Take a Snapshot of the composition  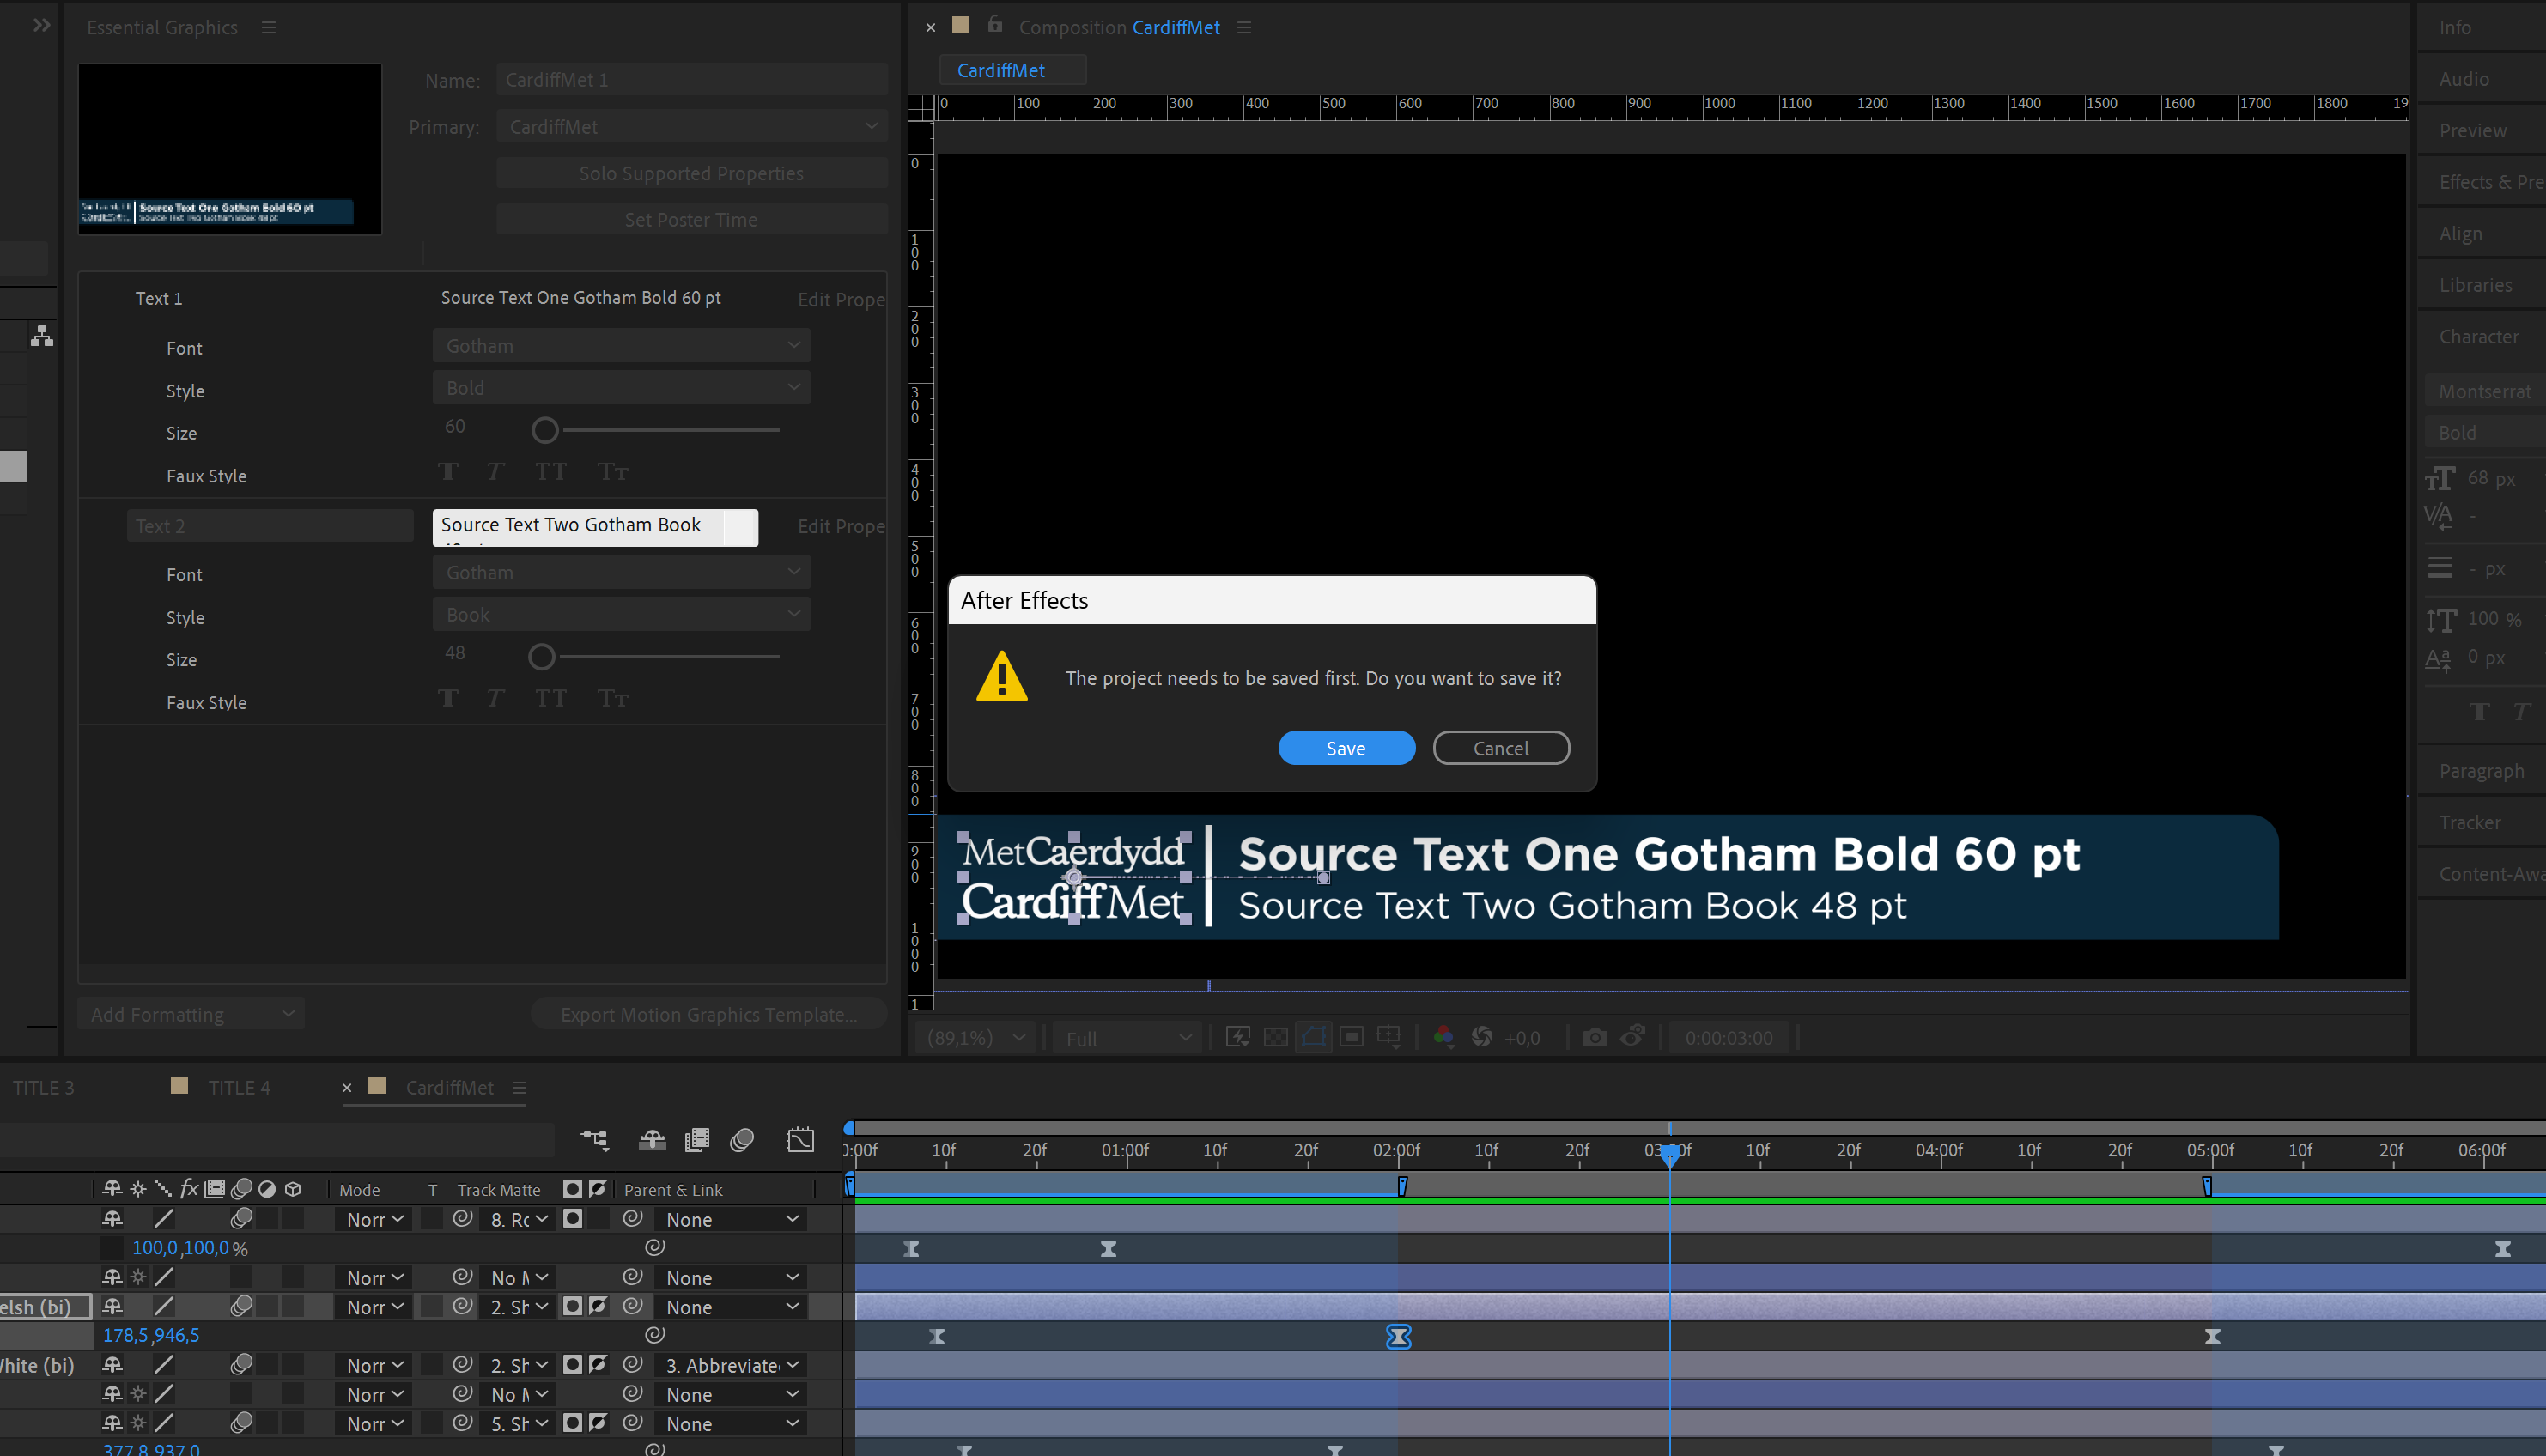1595,1037
